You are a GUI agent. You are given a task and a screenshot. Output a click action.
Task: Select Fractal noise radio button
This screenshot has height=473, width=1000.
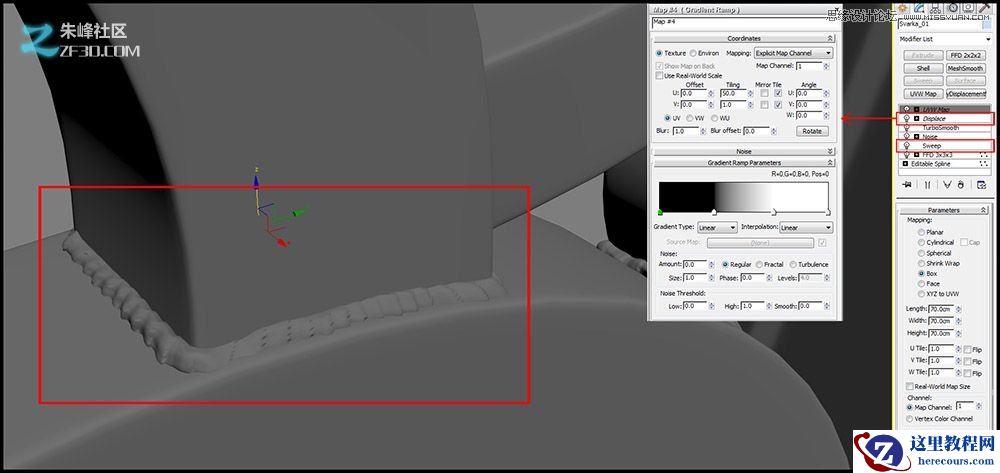pyautogui.click(x=759, y=264)
